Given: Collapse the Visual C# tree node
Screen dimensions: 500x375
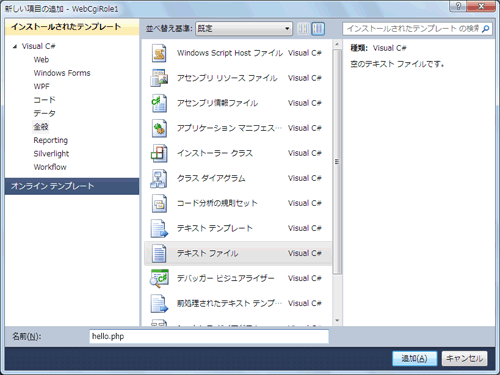Looking at the screenshot, I should 15,47.
